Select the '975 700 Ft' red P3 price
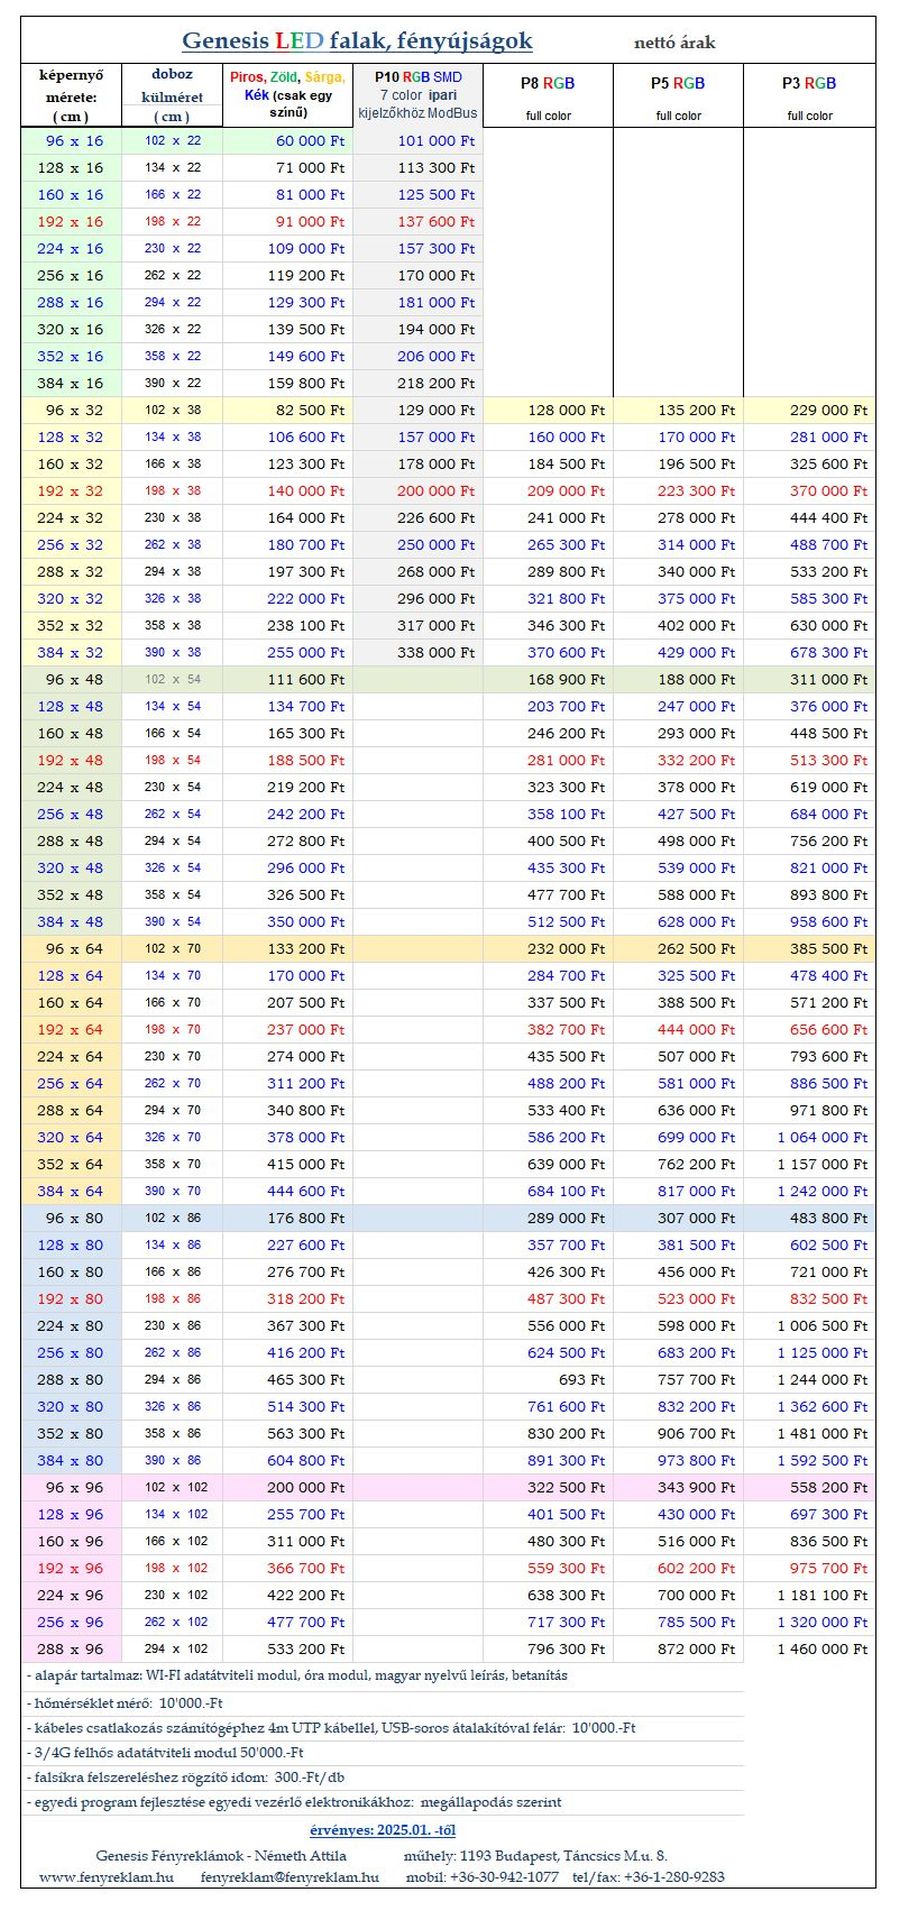The height and width of the screenshot is (1911, 900). (809, 1568)
